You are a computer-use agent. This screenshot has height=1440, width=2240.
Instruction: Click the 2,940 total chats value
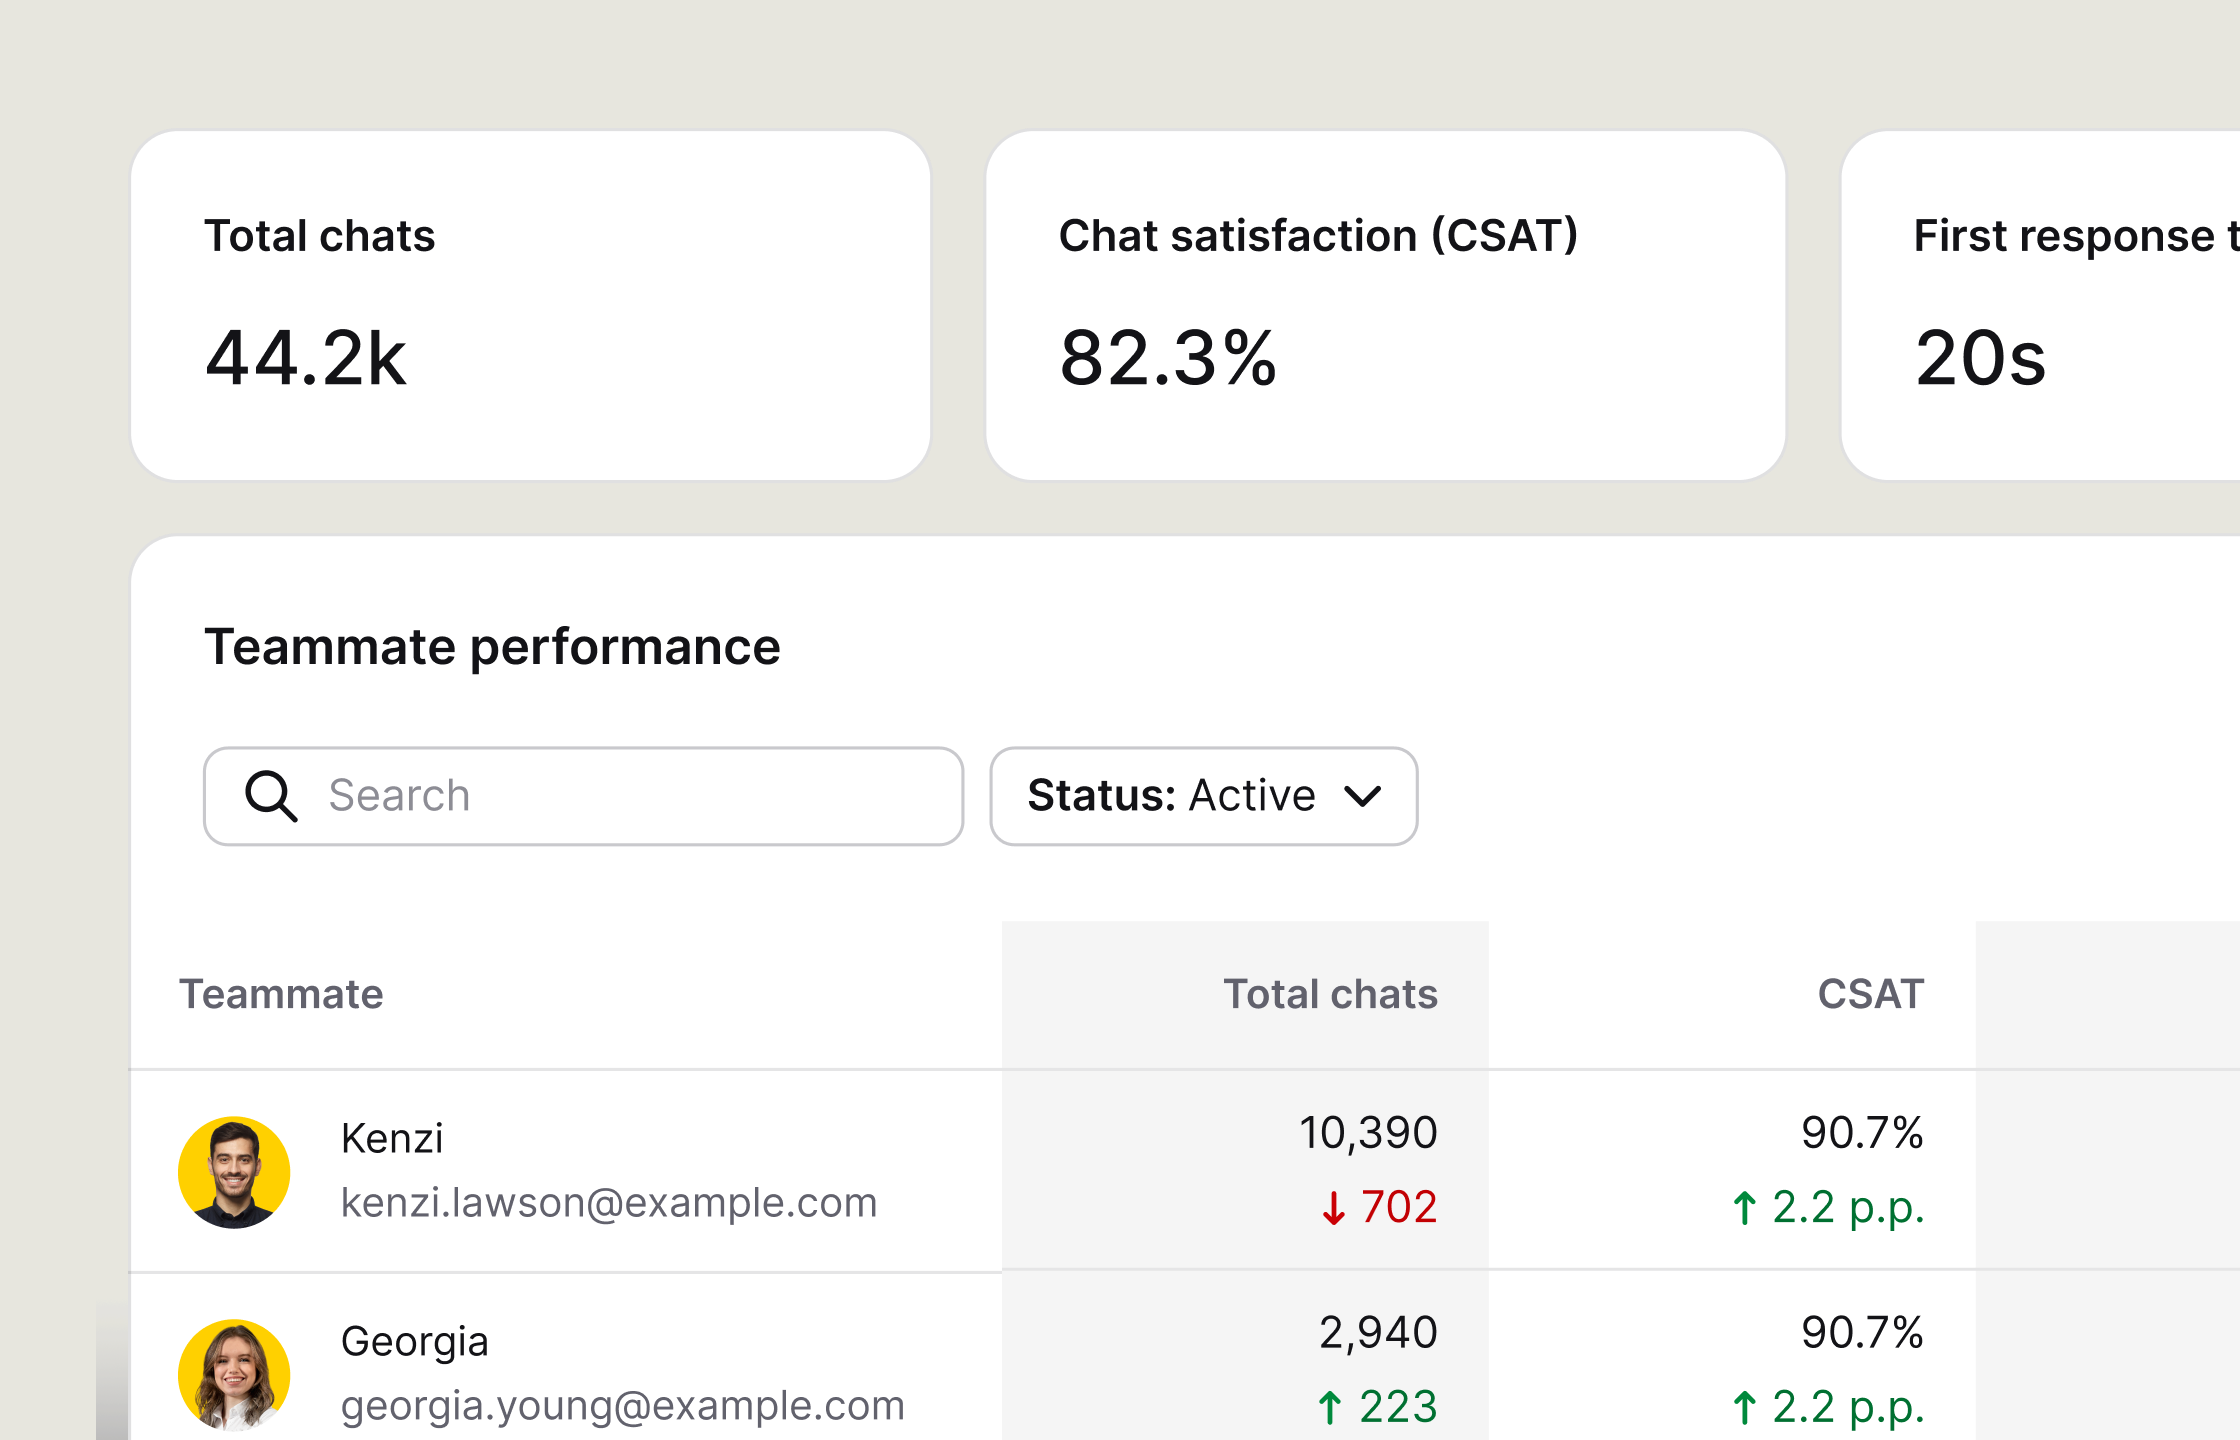coord(1378,1332)
